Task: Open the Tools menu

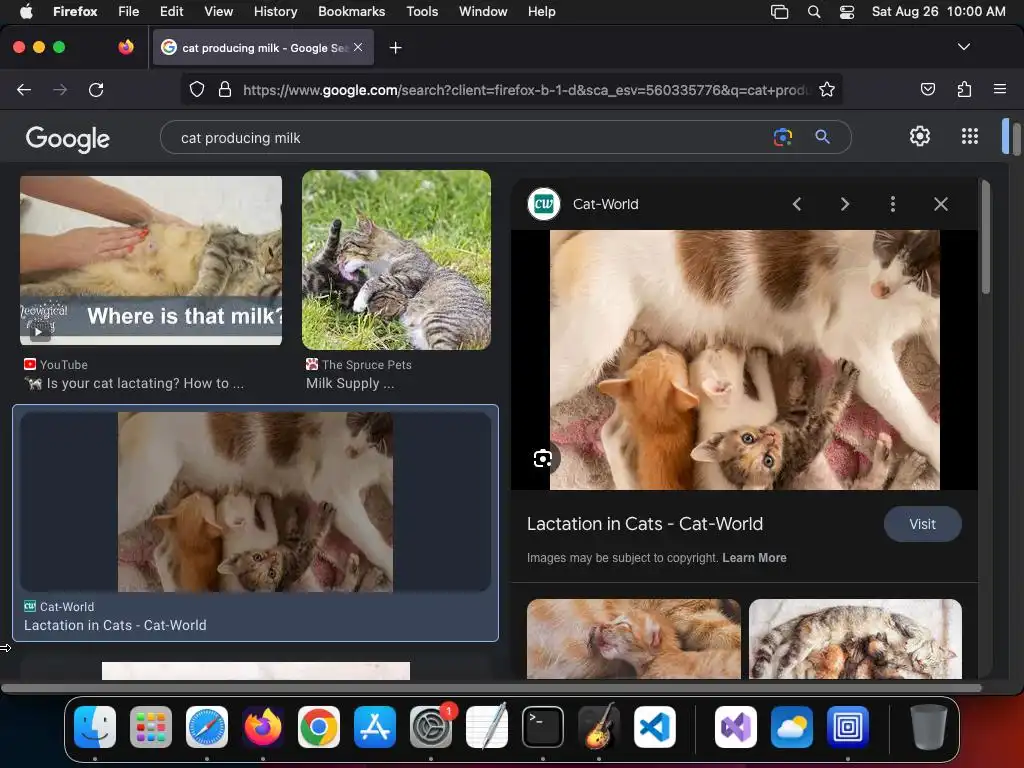Action: [x=422, y=12]
